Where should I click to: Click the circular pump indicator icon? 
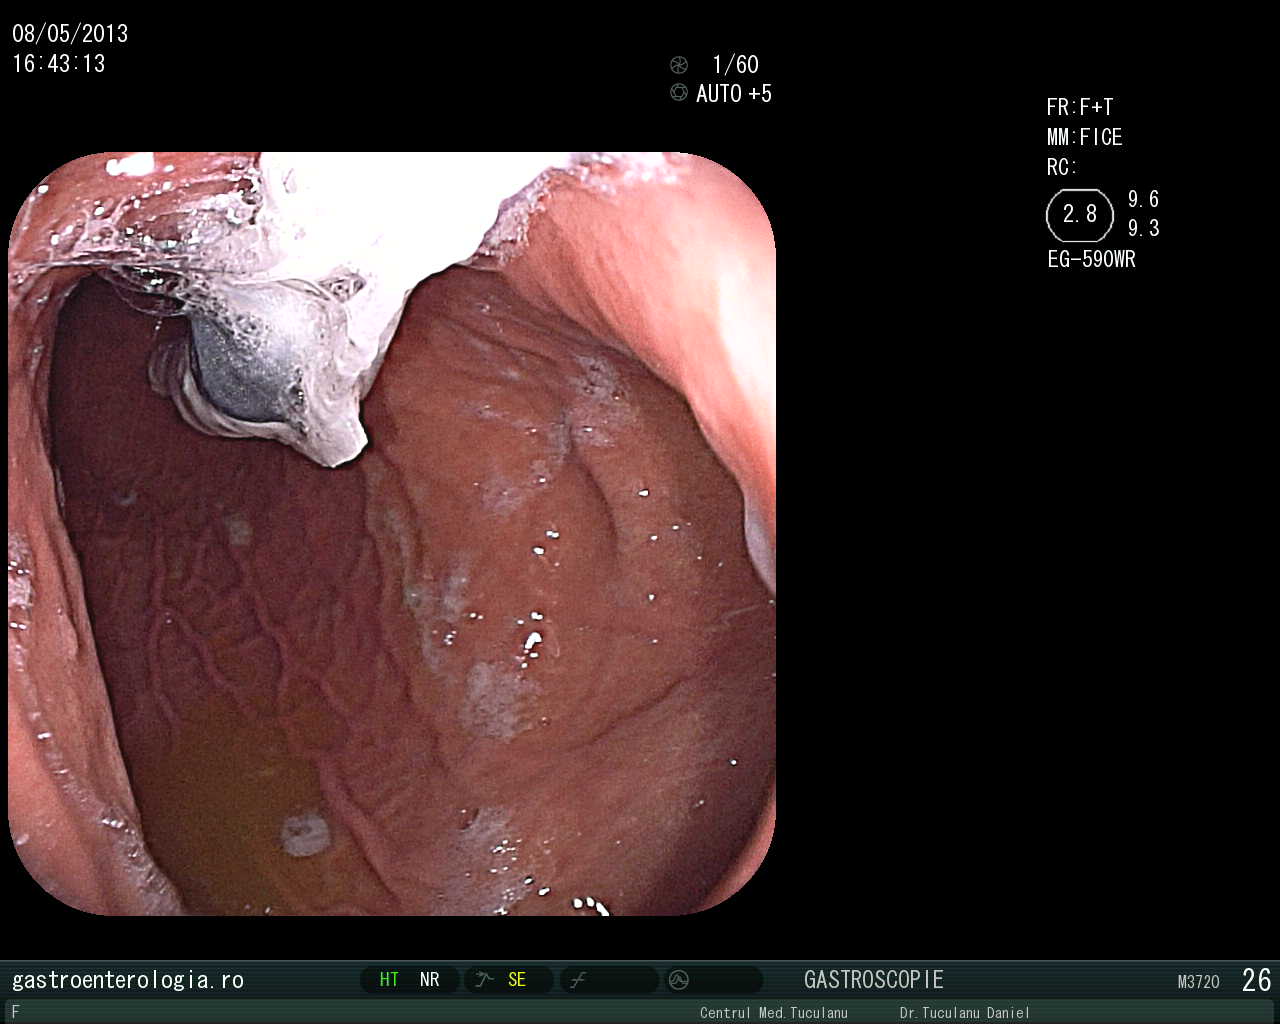[679, 980]
